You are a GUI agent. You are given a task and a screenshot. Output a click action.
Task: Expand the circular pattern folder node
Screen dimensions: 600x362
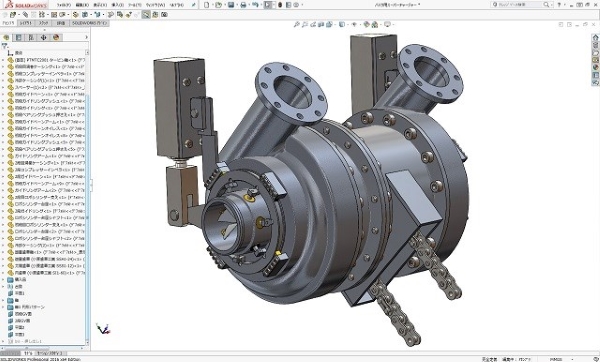[3, 307]
